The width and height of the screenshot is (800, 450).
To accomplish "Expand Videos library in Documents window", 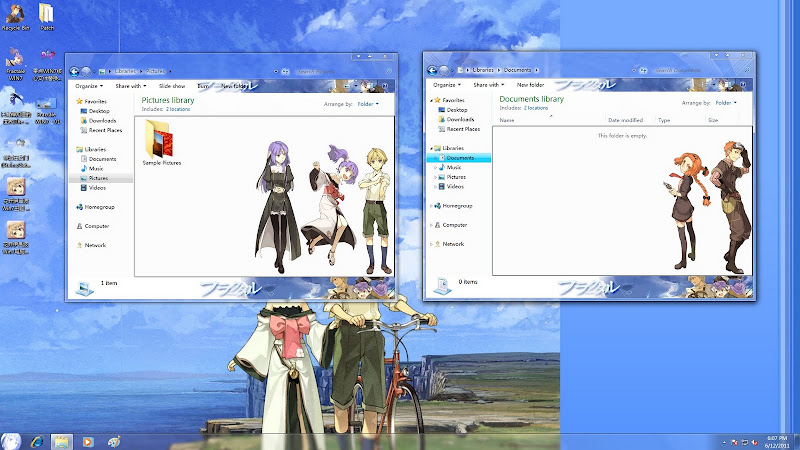I will pyautogui.click(x=435, y=187).
